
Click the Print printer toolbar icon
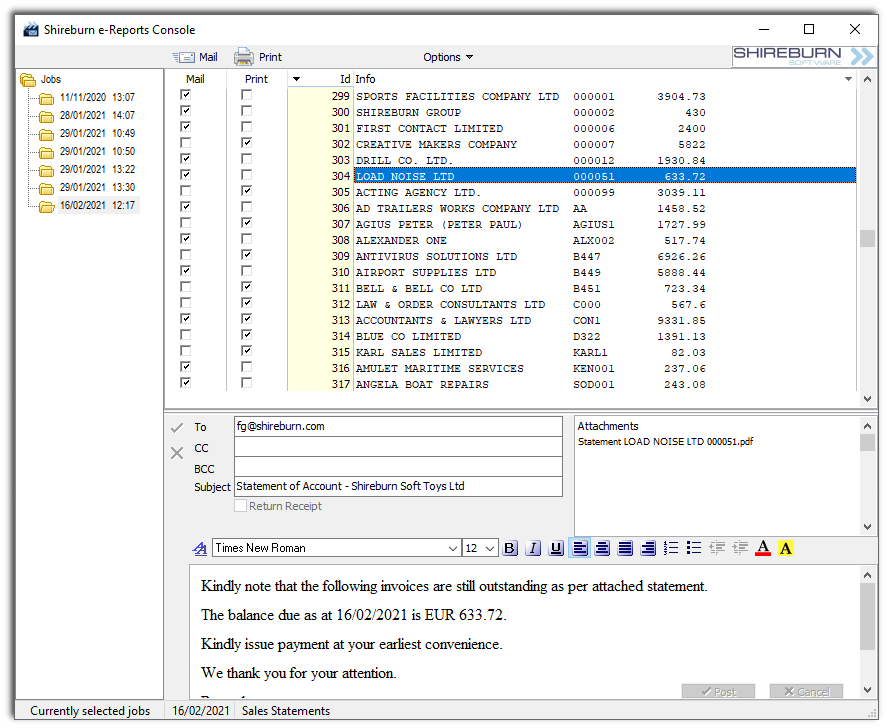[x=244, y=57]
